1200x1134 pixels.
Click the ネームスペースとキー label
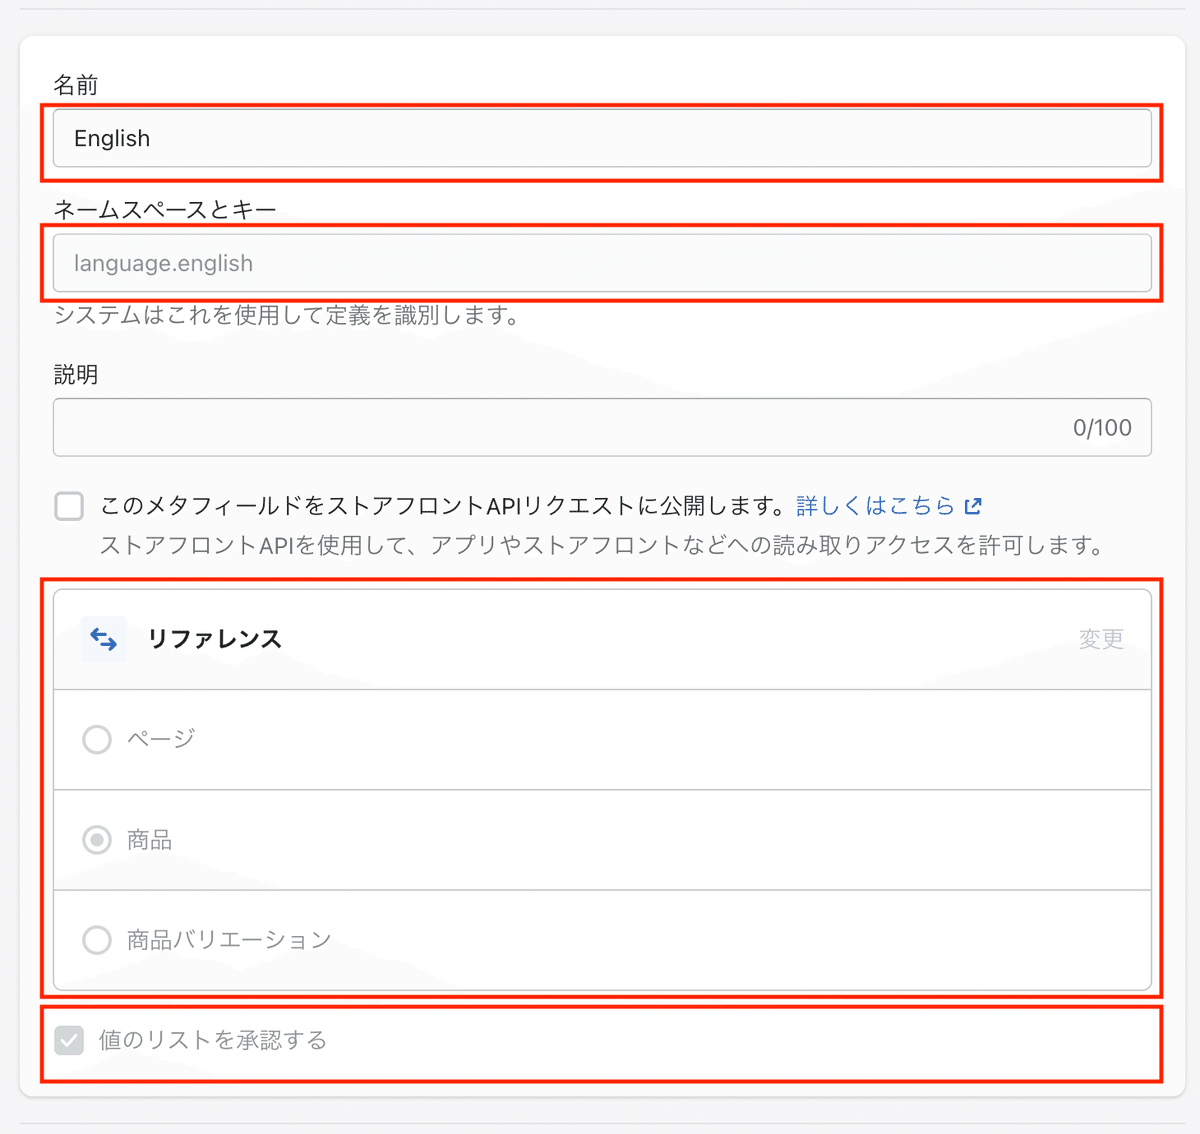(165, 210)
